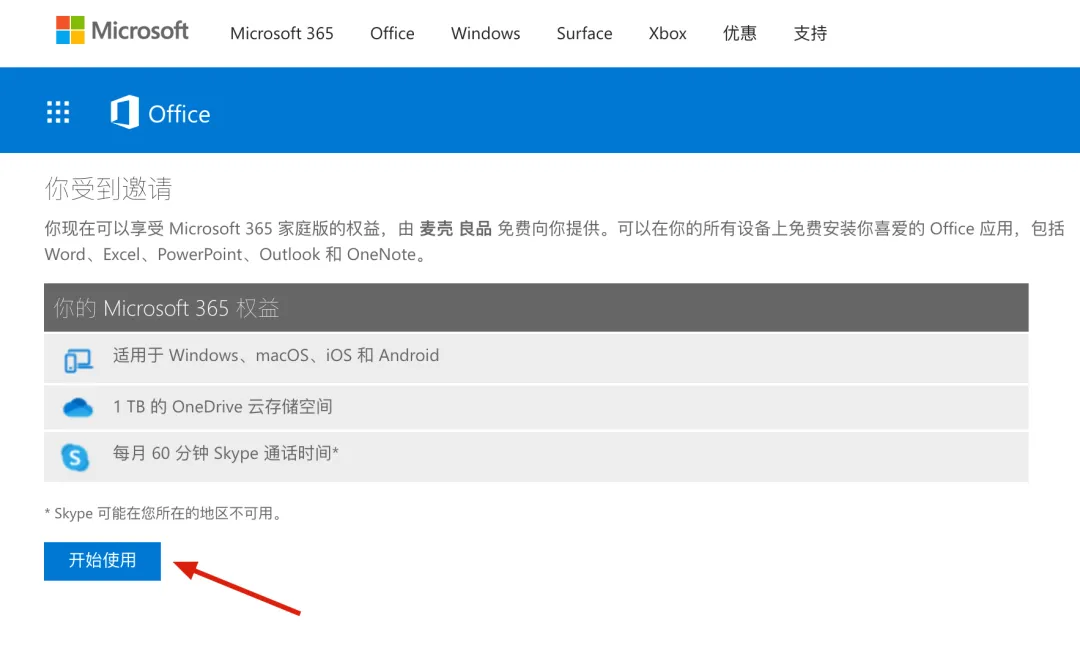The height and width of the screenshot is (667, 1080).
Task: Open the Surface navigation item
Action: click(x=584, y=33)
